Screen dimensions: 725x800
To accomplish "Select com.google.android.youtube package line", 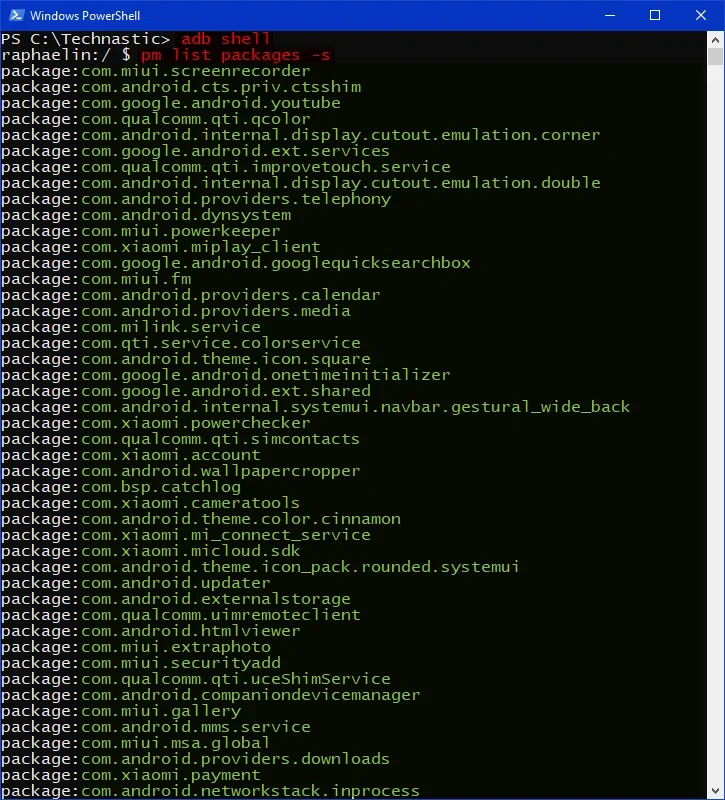I will 171,103.
